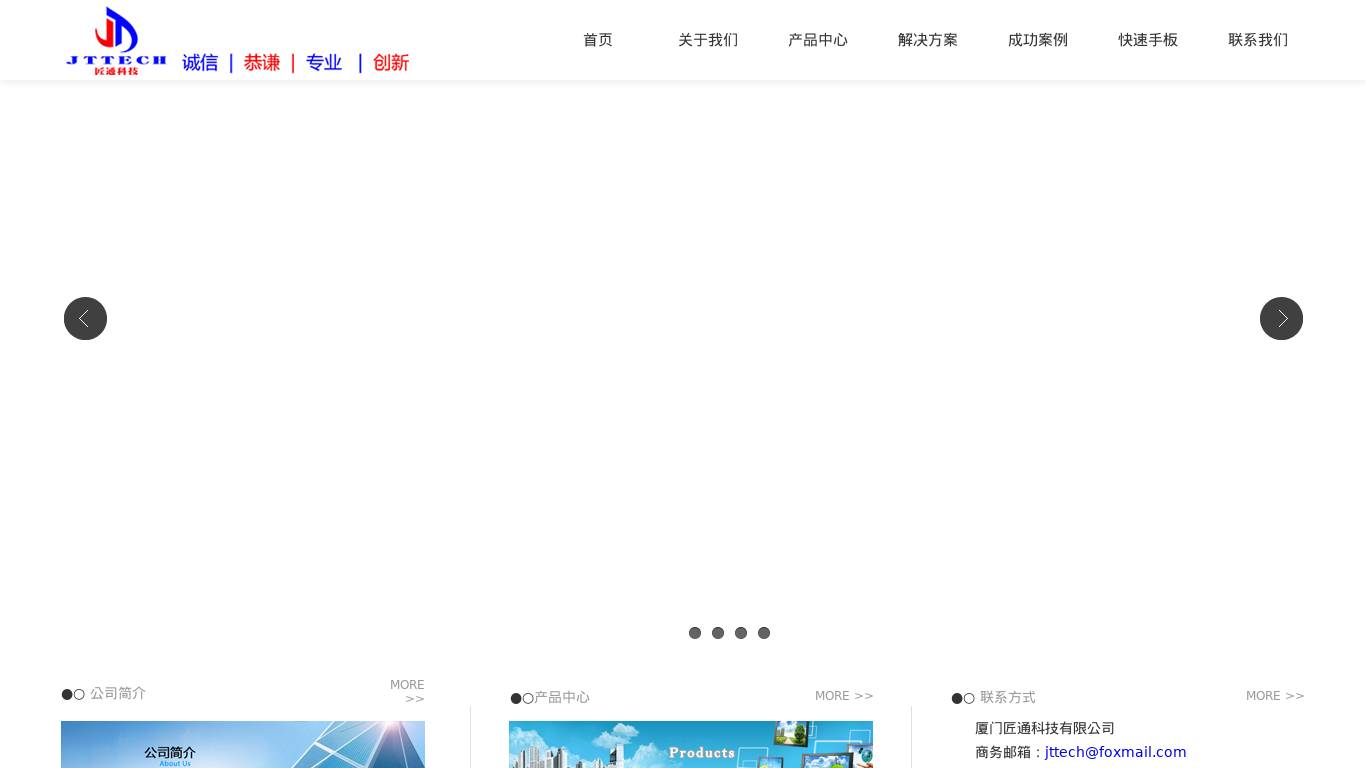
Task: Go to previous carousel slide arrow
Action: coord(85,318)
